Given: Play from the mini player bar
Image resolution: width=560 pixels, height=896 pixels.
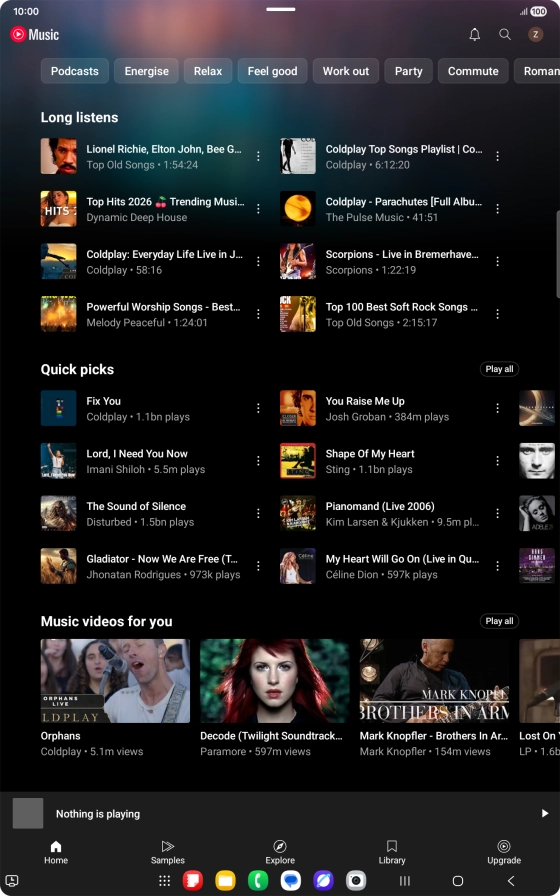Looking at the screenshot, I should coord(545,813).
